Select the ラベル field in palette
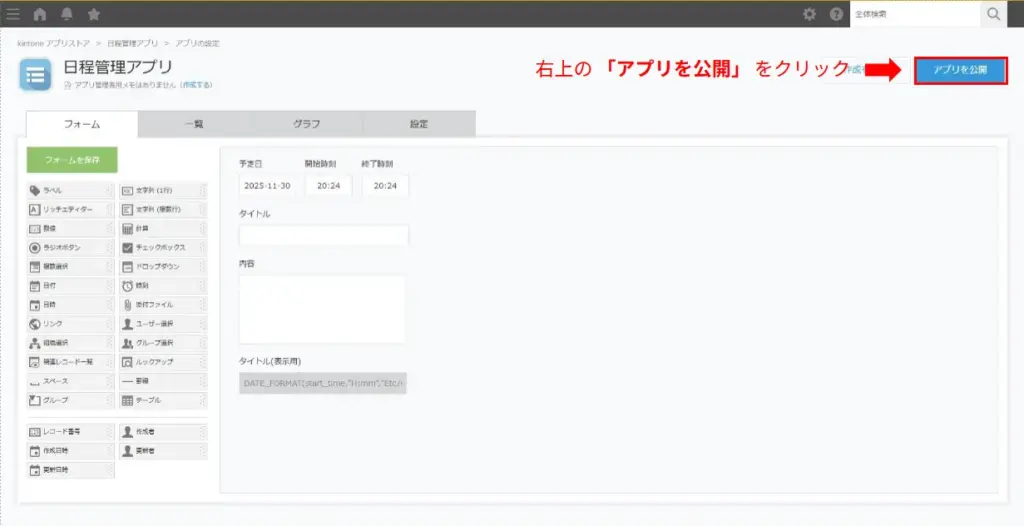Screen dimensions: 1024x526 pos(71,190)
